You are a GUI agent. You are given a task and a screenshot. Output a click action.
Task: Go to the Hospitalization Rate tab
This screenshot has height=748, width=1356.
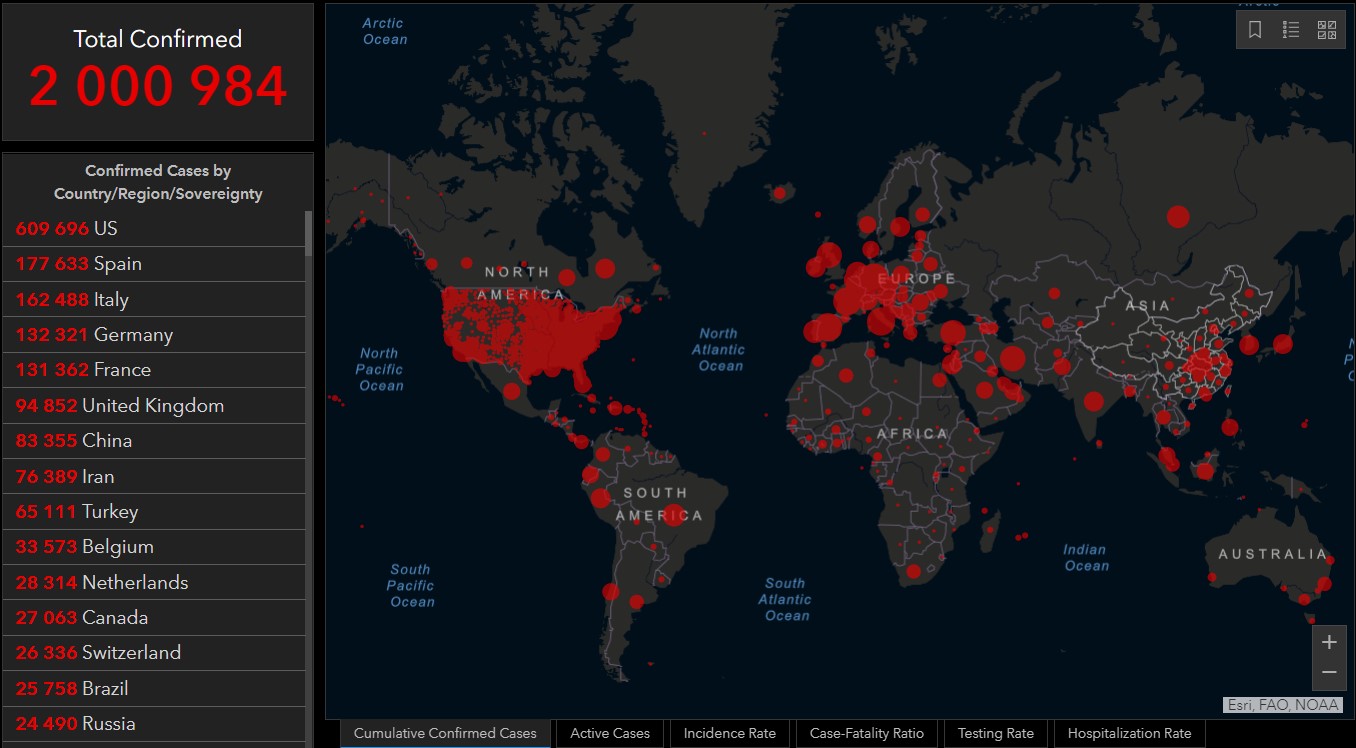[x=1129, y=733]
